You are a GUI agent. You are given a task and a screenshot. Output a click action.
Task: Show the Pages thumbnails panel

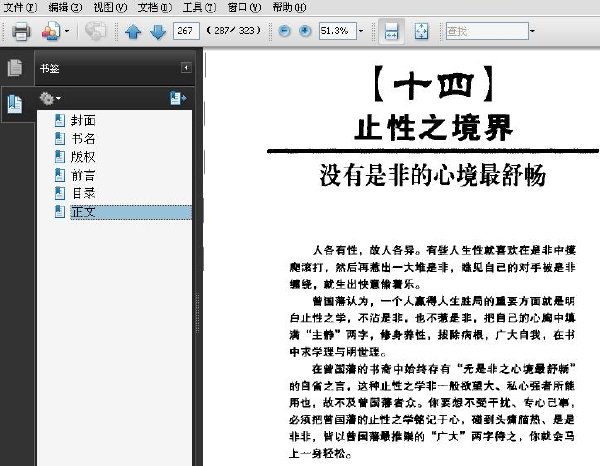coord(15,68)
